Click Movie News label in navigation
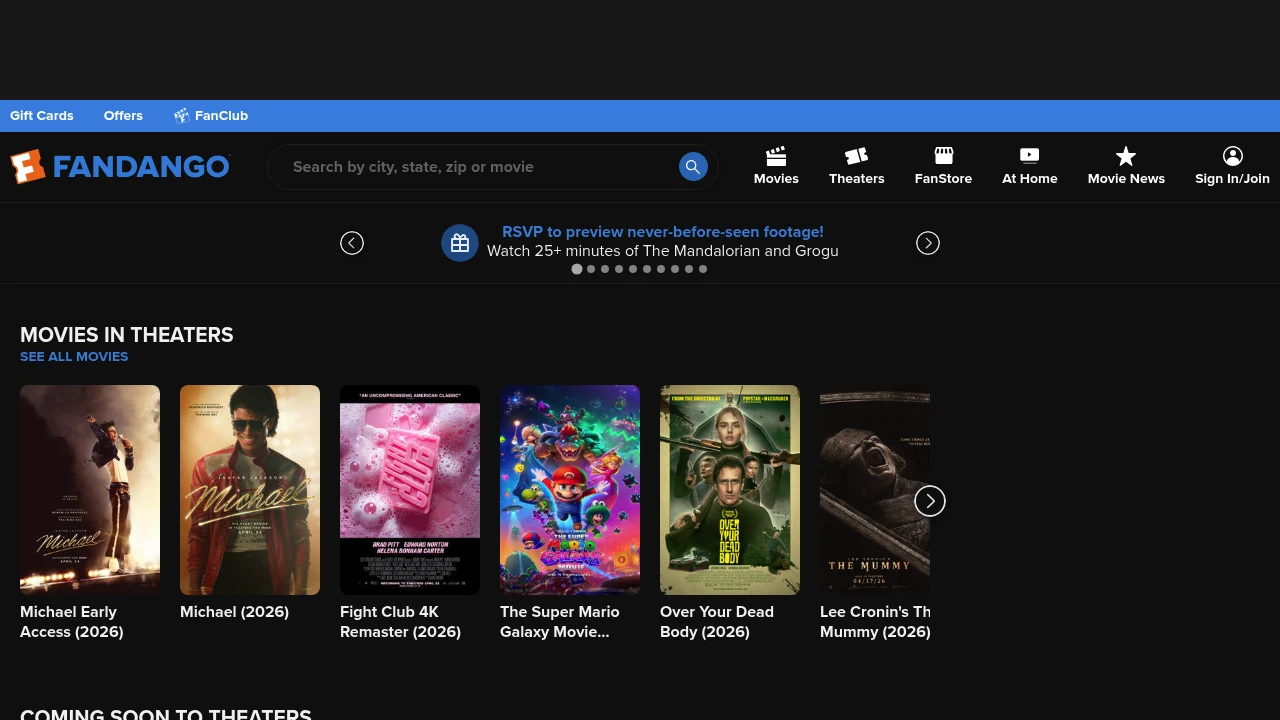This screenshot has height=720, width=1280. click(1126, 179)
